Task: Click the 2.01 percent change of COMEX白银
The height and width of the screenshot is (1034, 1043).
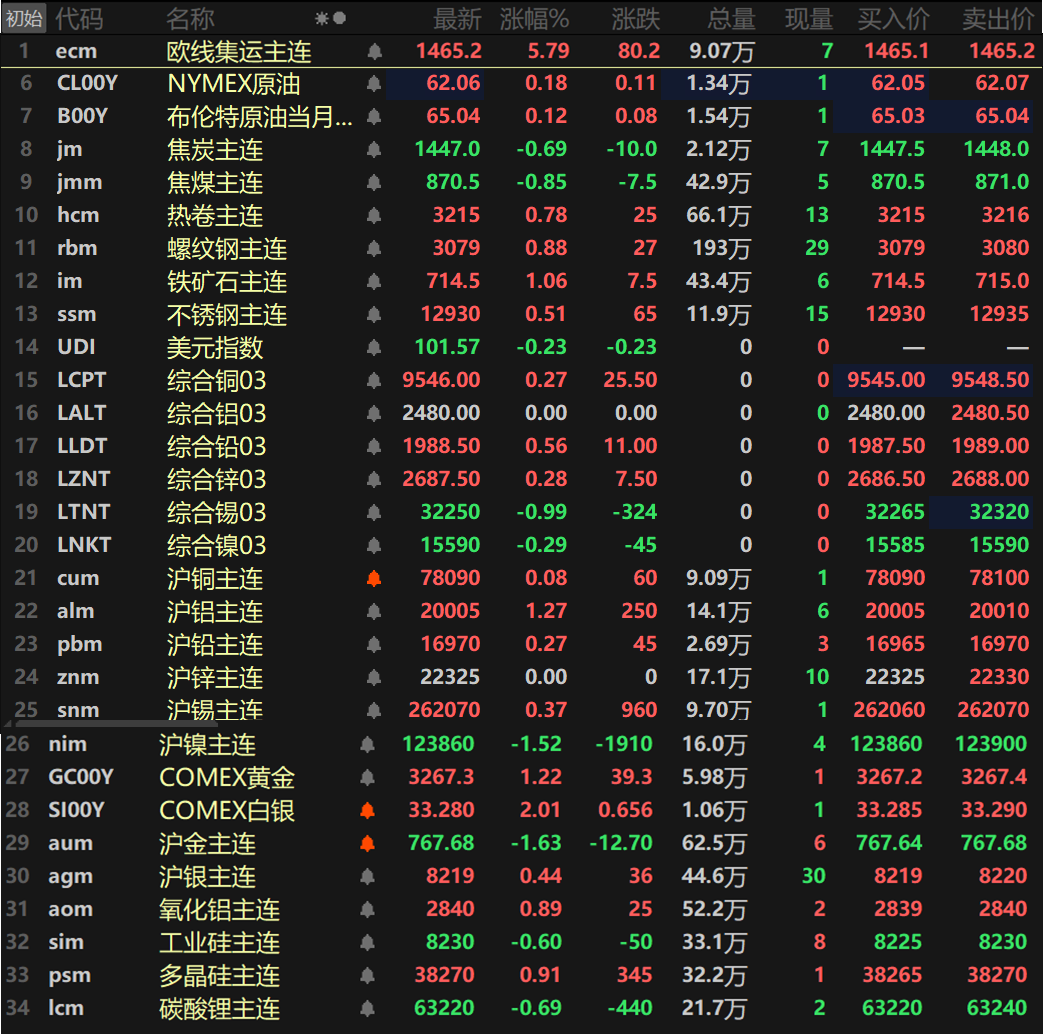Action: 541,810
